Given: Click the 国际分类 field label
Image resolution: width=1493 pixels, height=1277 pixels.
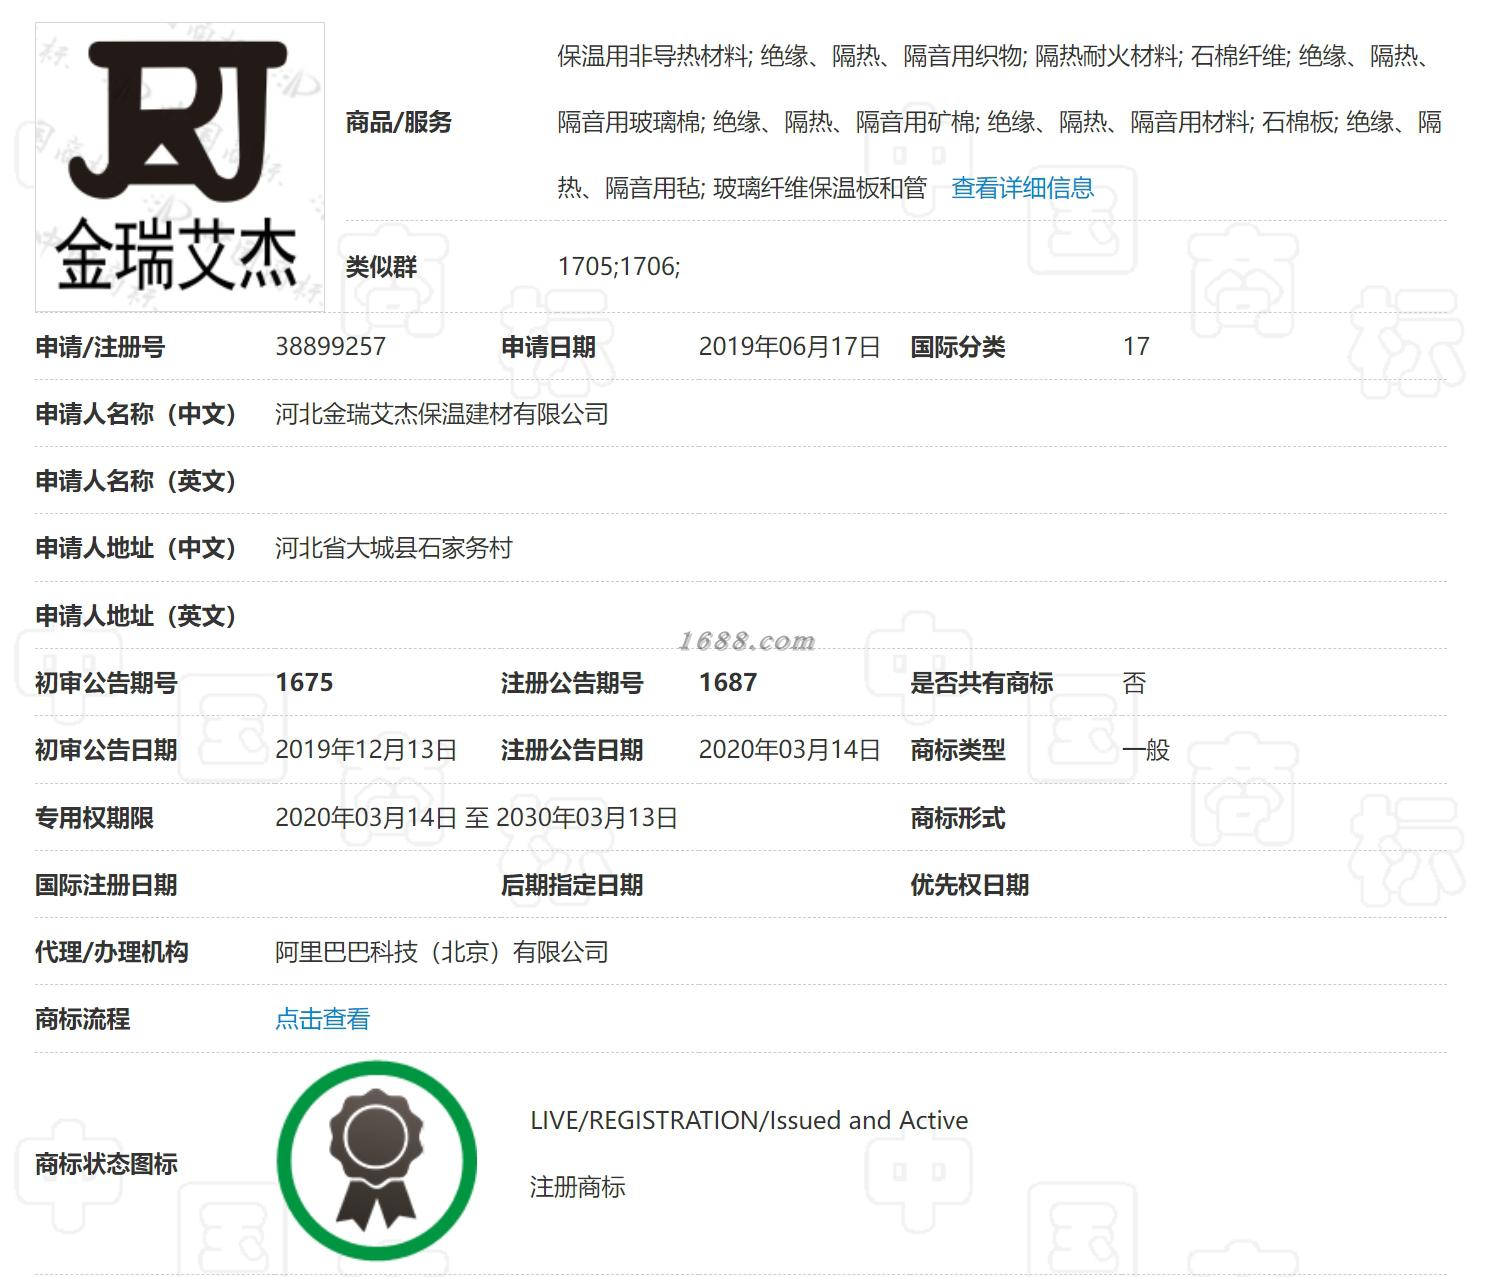Looking at the screenshot, I should (958, 347).
